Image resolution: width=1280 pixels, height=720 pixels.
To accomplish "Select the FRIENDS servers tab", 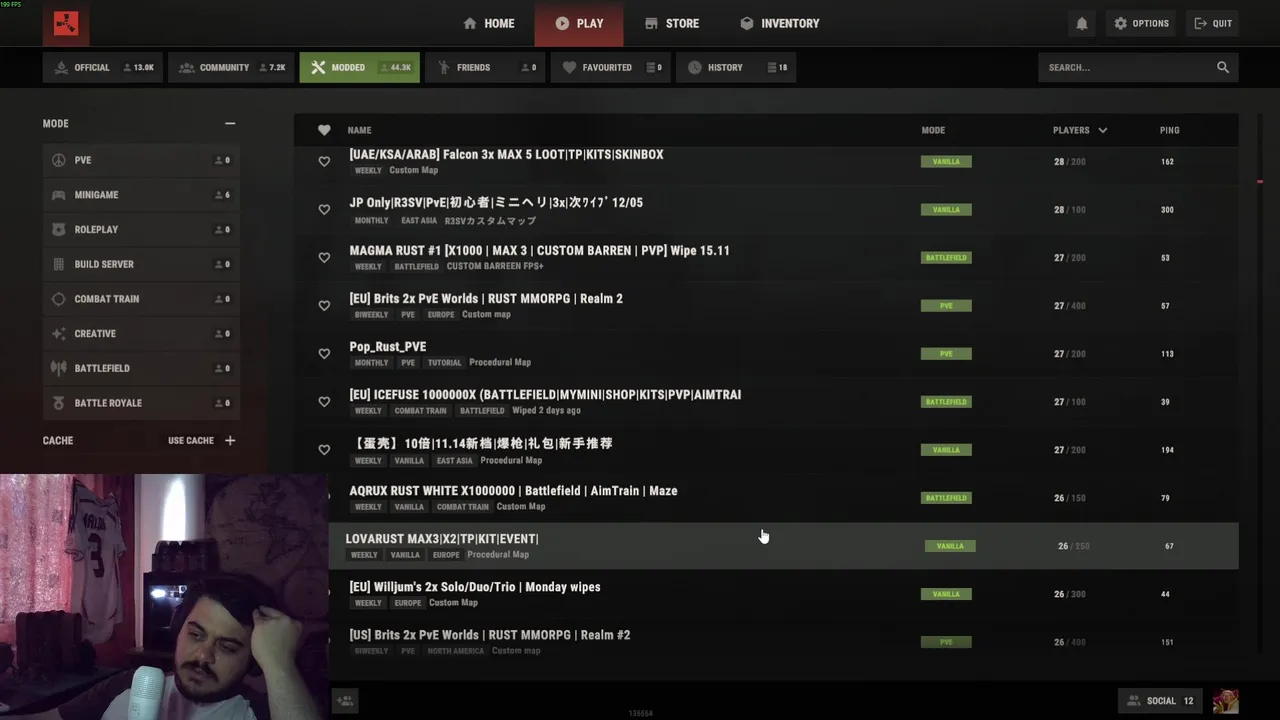I will pos(485,67).
